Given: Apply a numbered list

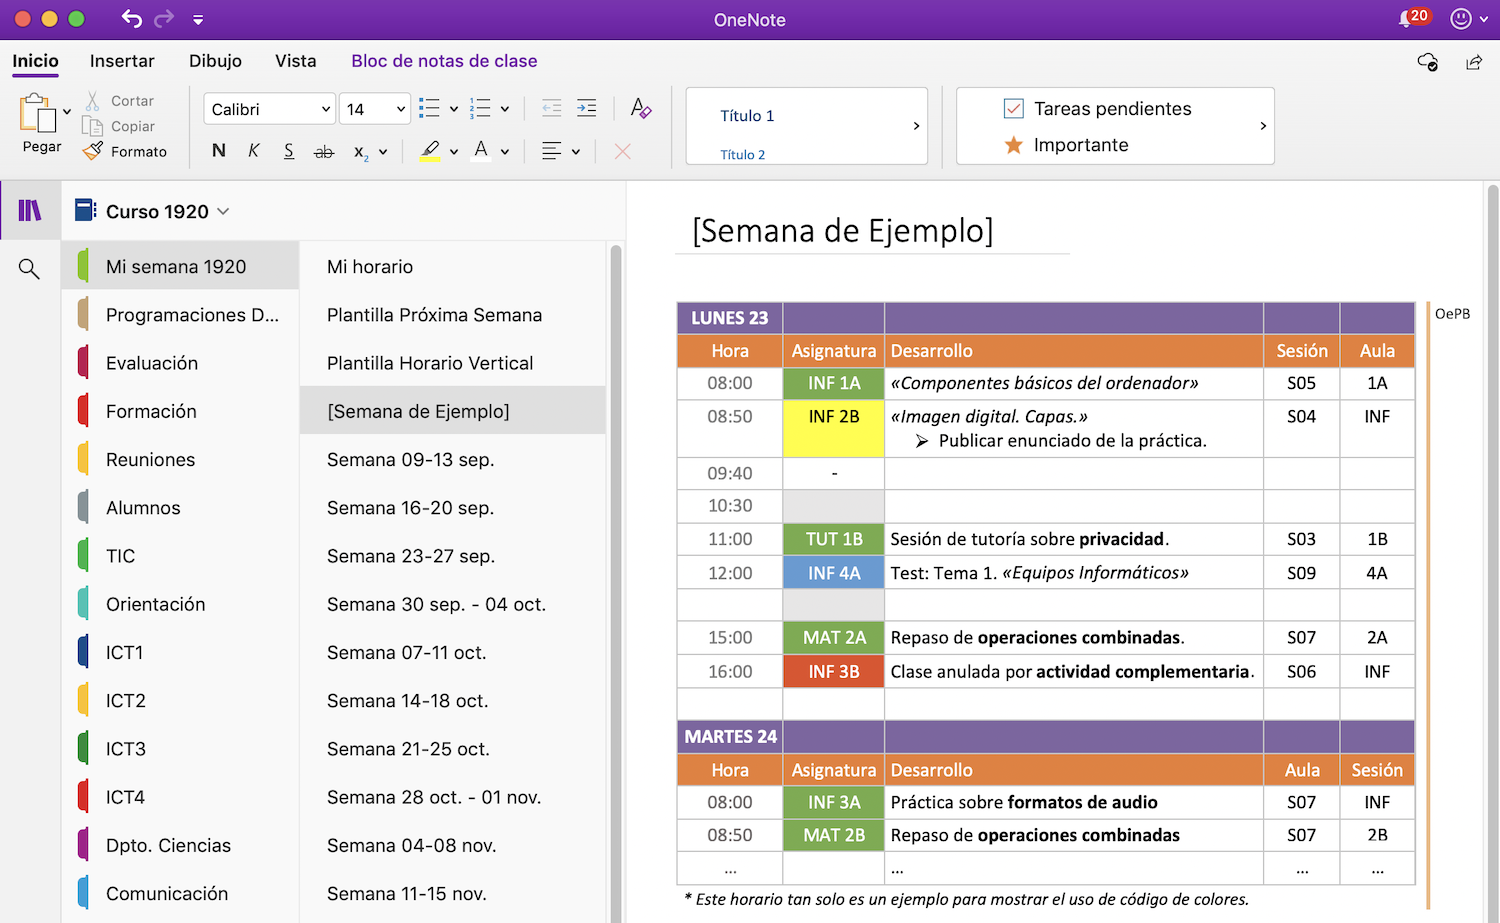Looking at the screenshot, I should click(481, 108).
